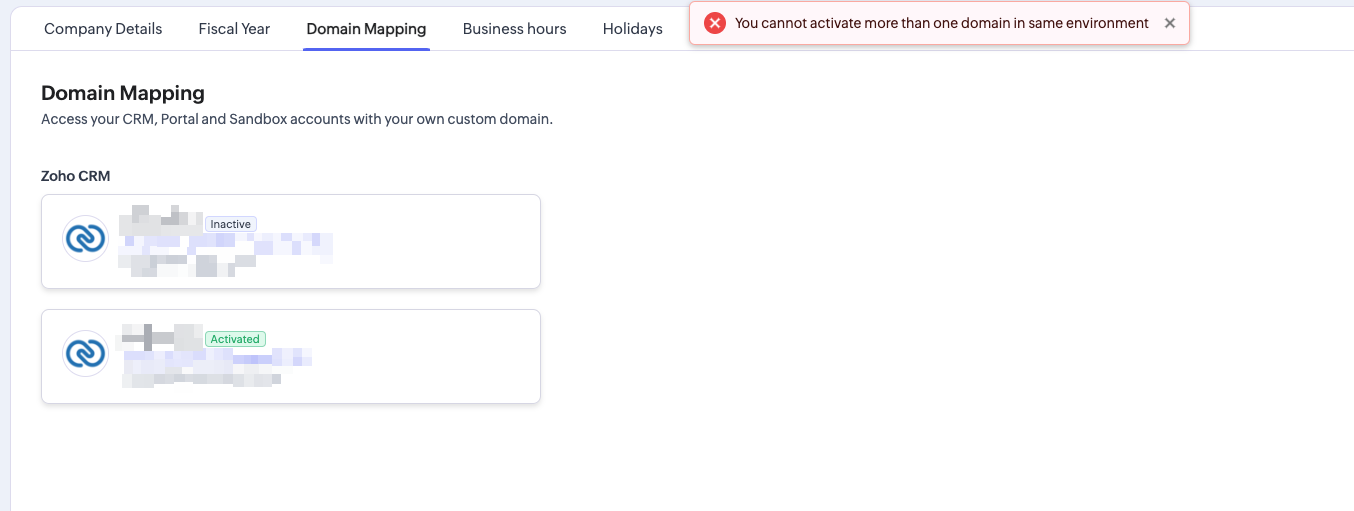
Task: Switch to the Fiscal Year tab
Action: click(x=234, y=29)
